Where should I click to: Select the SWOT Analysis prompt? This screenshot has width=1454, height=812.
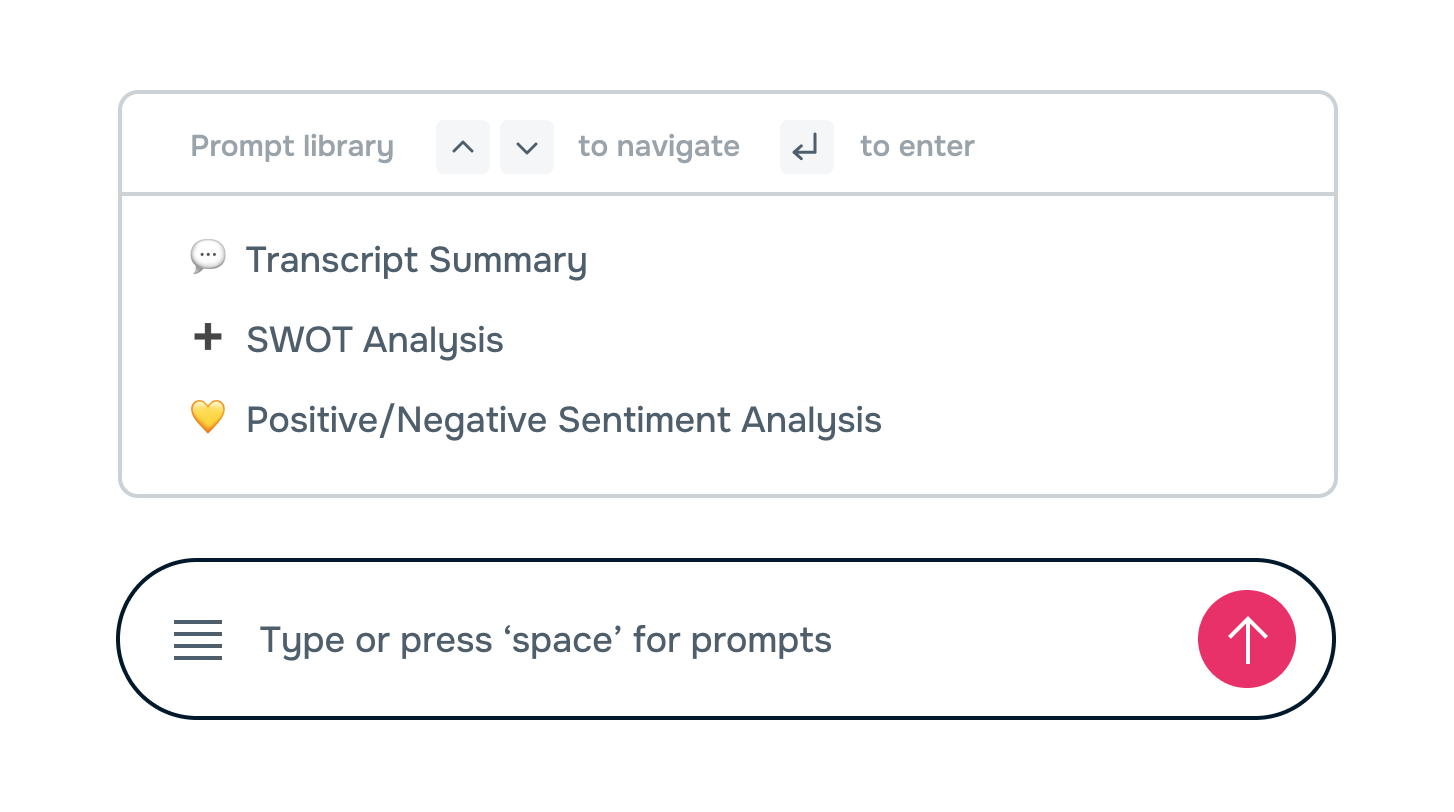374,340
